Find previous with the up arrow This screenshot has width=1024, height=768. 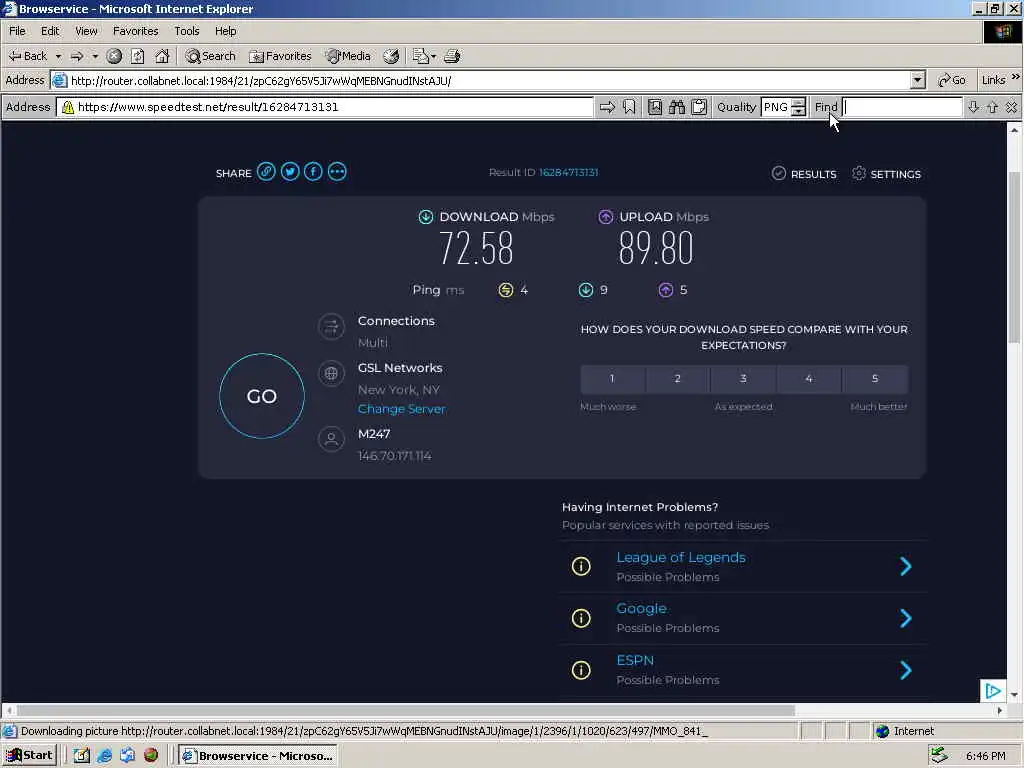pos(993,107)
